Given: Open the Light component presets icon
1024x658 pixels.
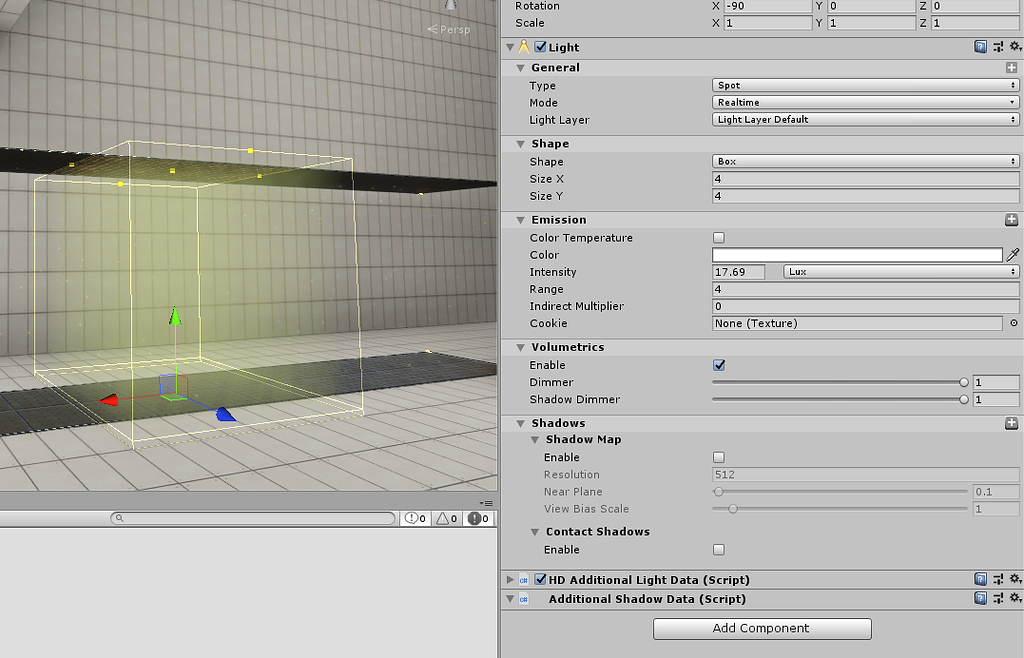Looking at the screenshot, I should point(998,46).
